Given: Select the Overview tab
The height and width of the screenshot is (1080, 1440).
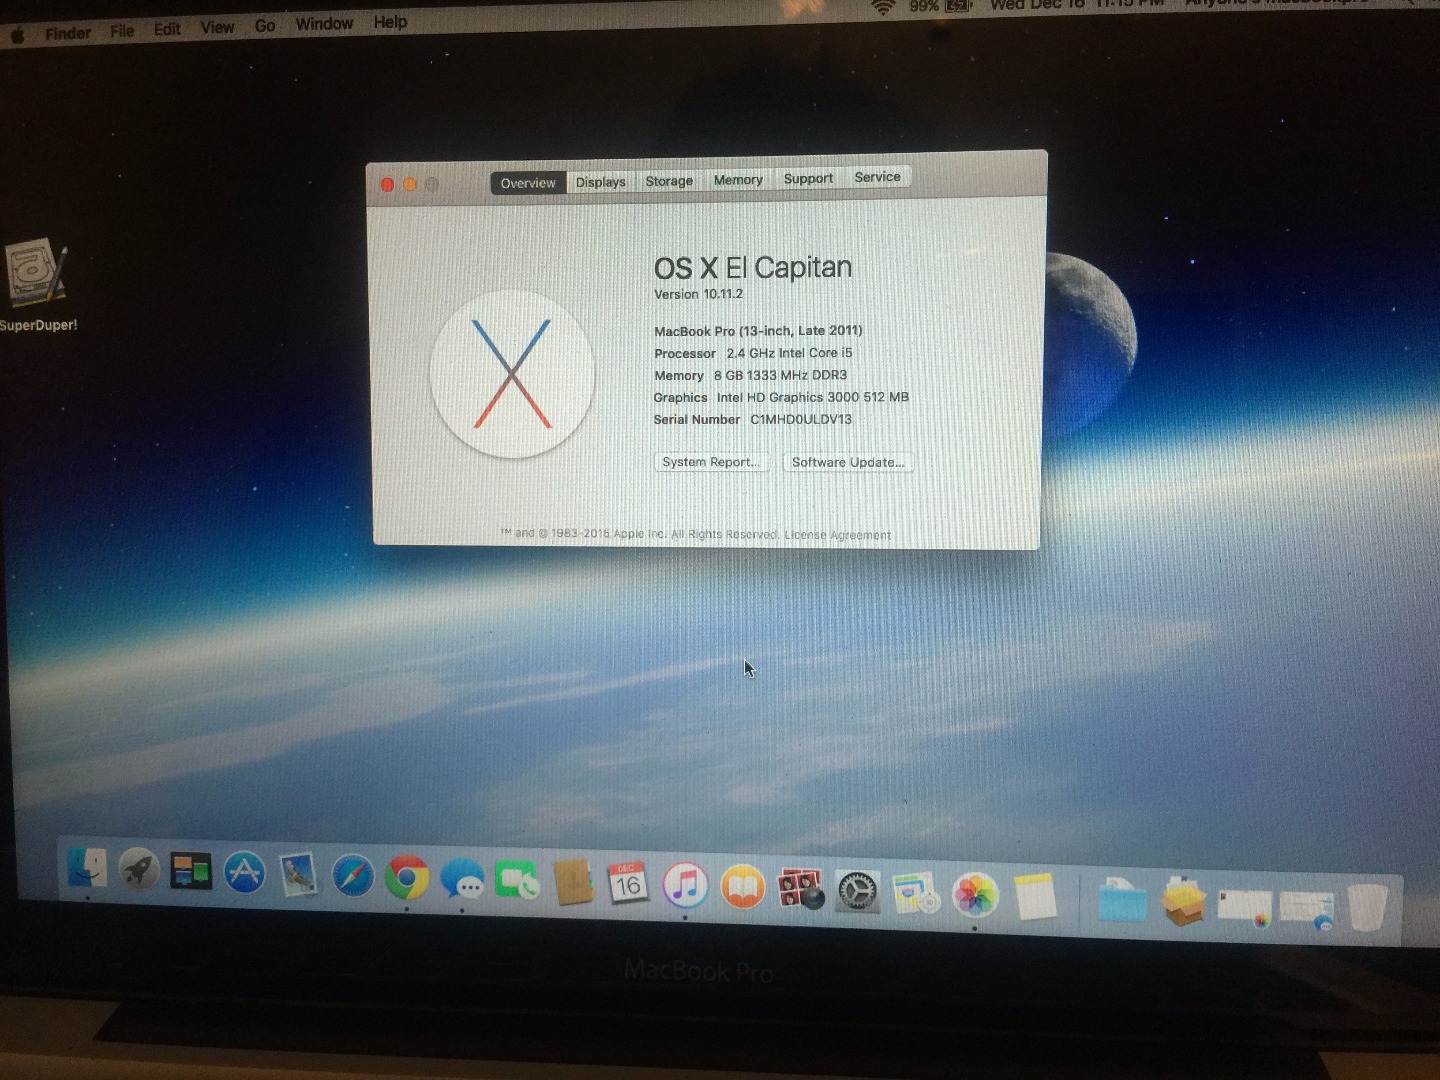Looking at the screenshot, I should click(528, 183).
